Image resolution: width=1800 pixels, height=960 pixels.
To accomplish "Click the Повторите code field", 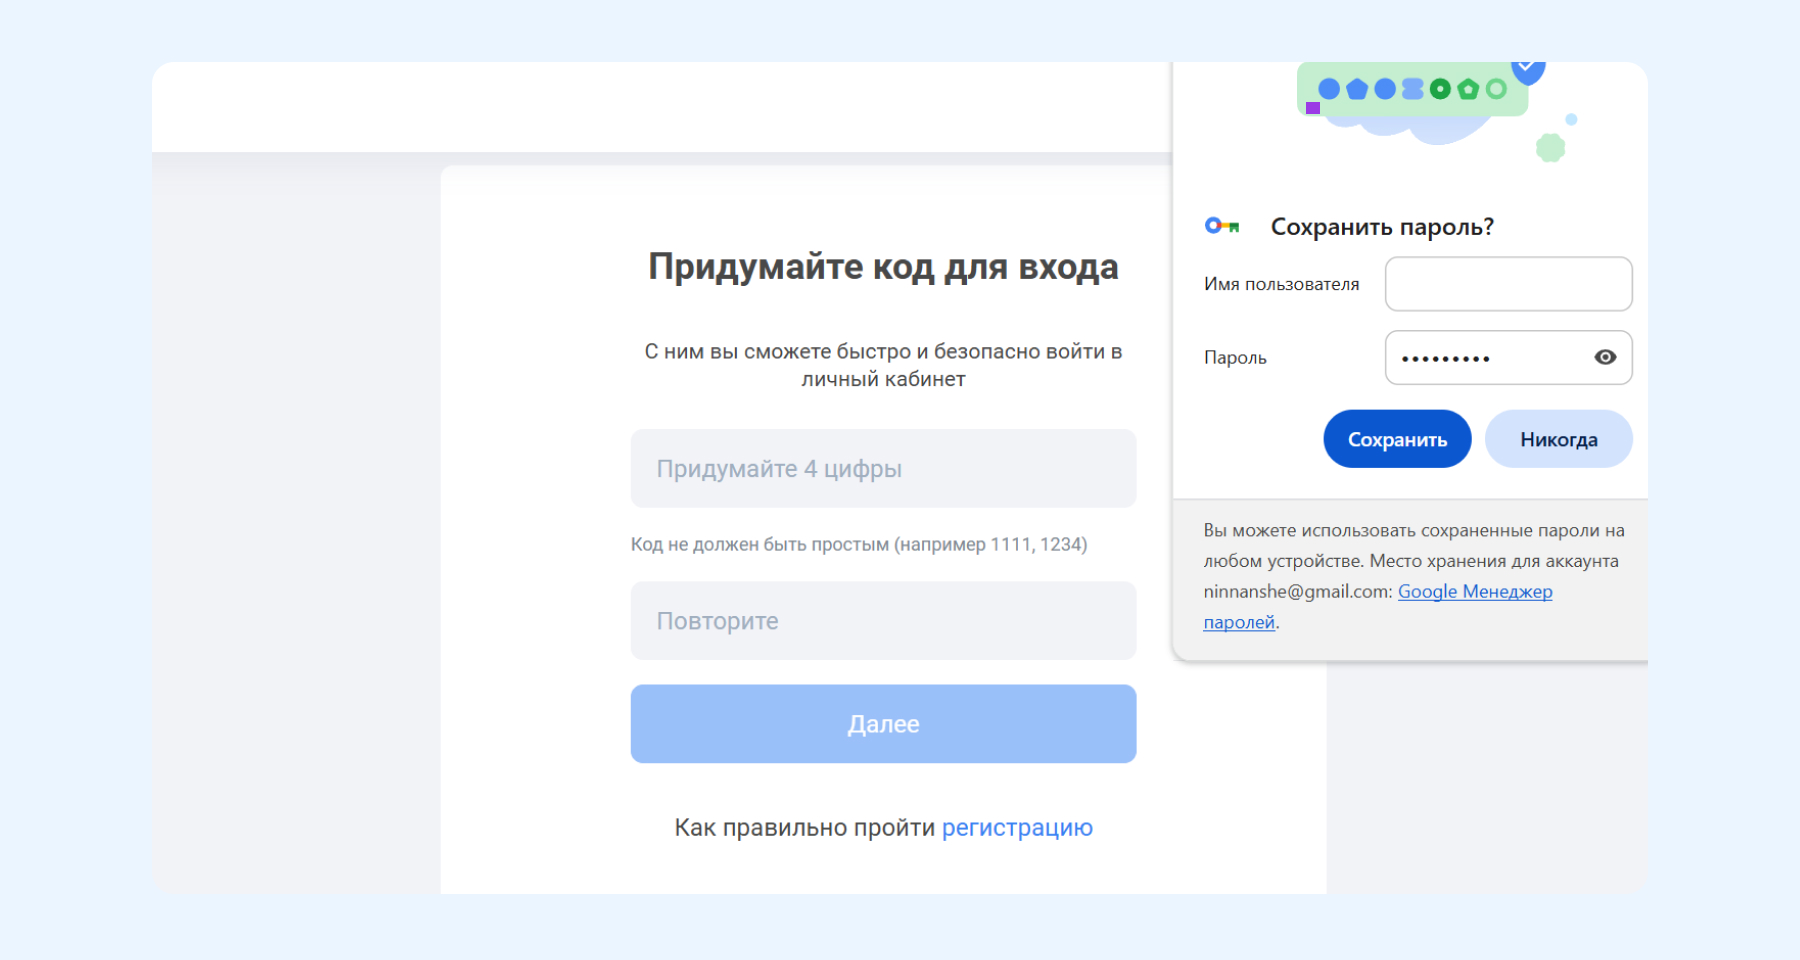I will click(883, 621).
